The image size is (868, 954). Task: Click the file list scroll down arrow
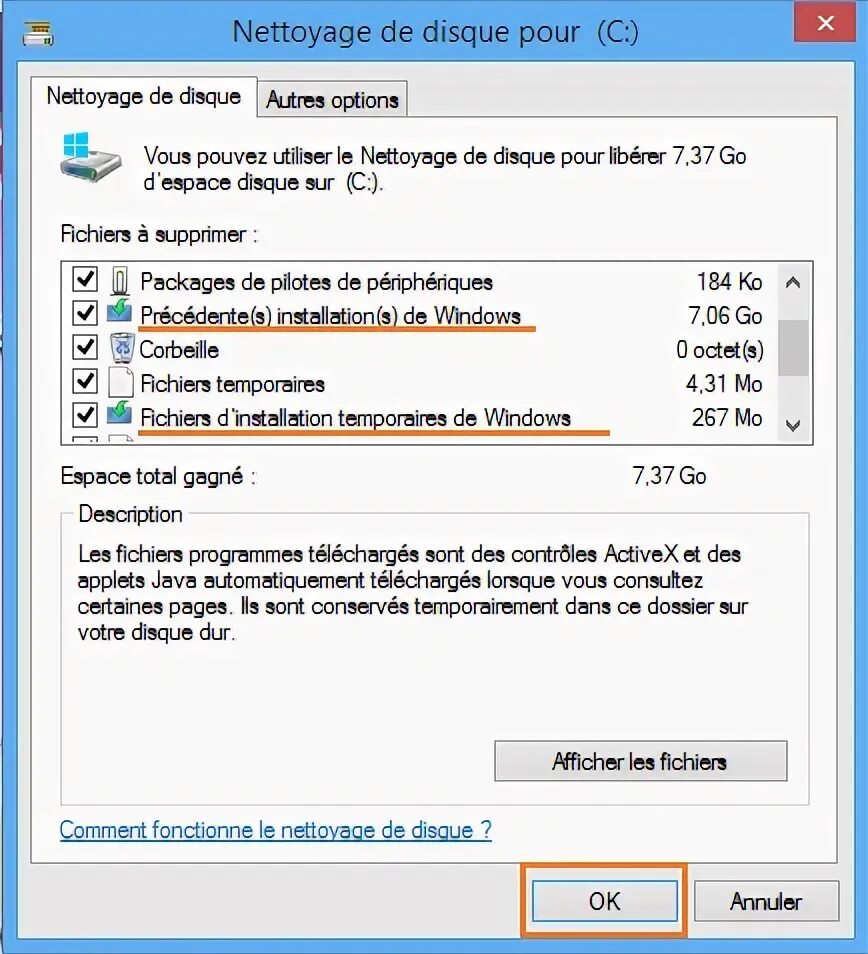[x=793, y=425]
